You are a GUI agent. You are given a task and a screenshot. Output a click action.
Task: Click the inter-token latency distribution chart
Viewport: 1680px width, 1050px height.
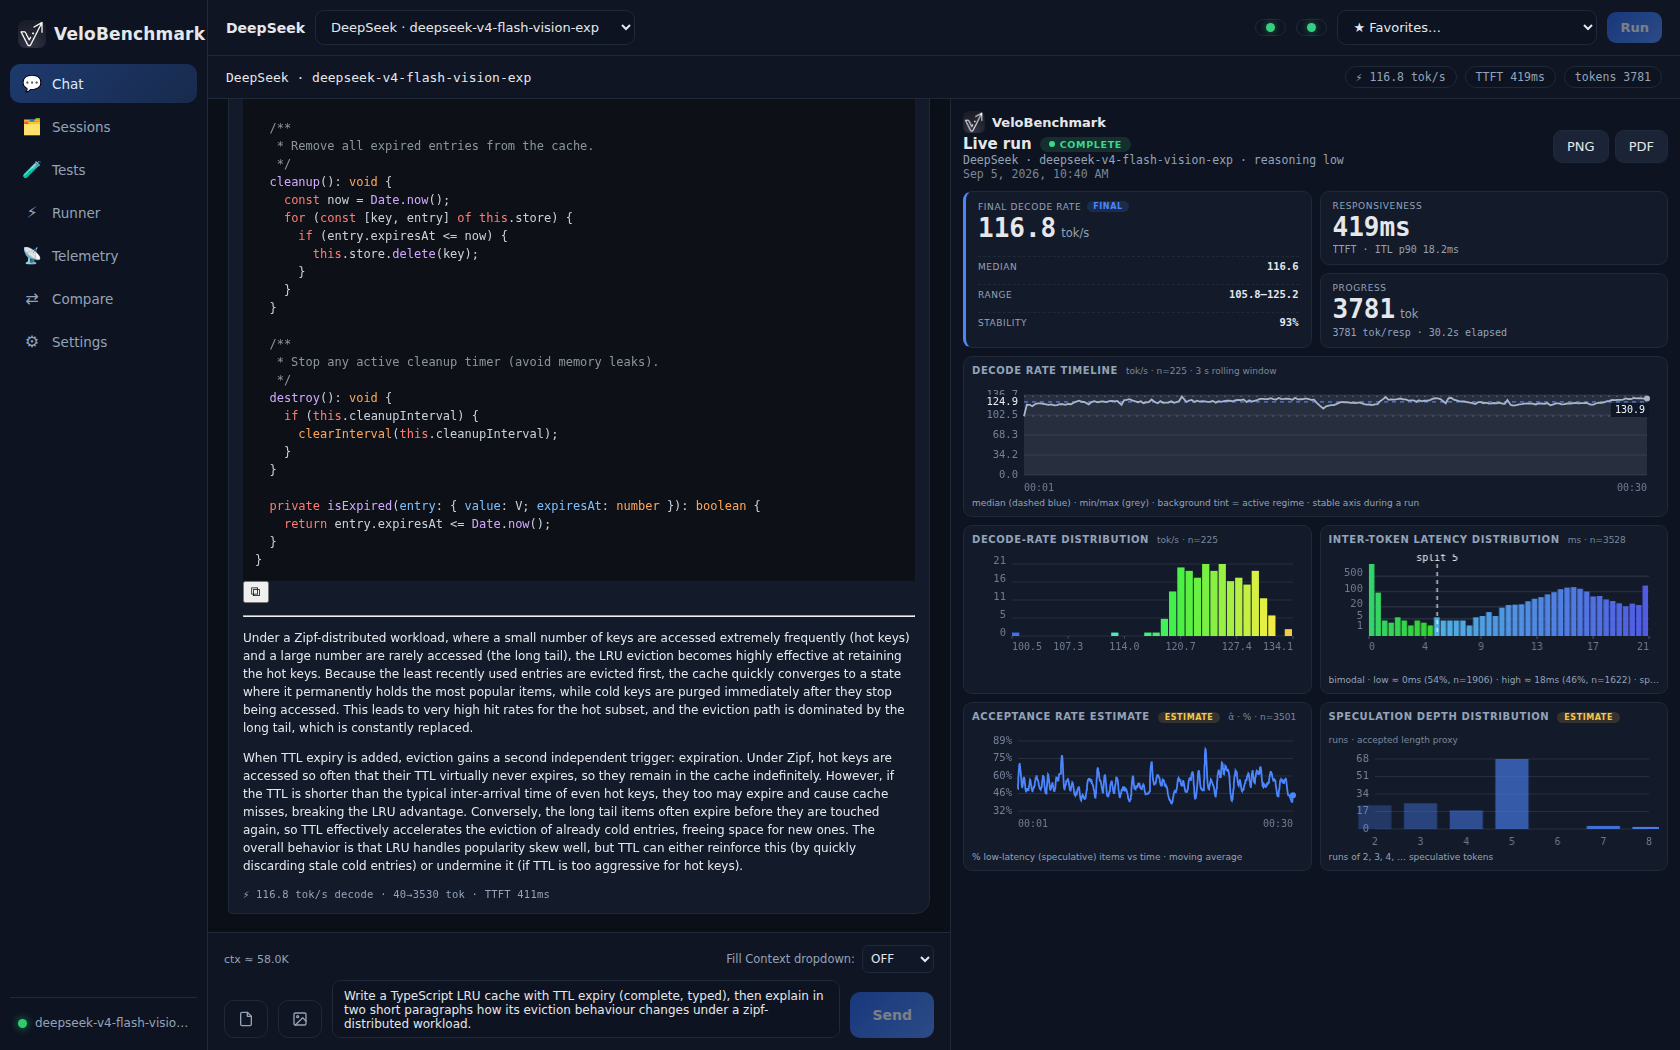1494,605
